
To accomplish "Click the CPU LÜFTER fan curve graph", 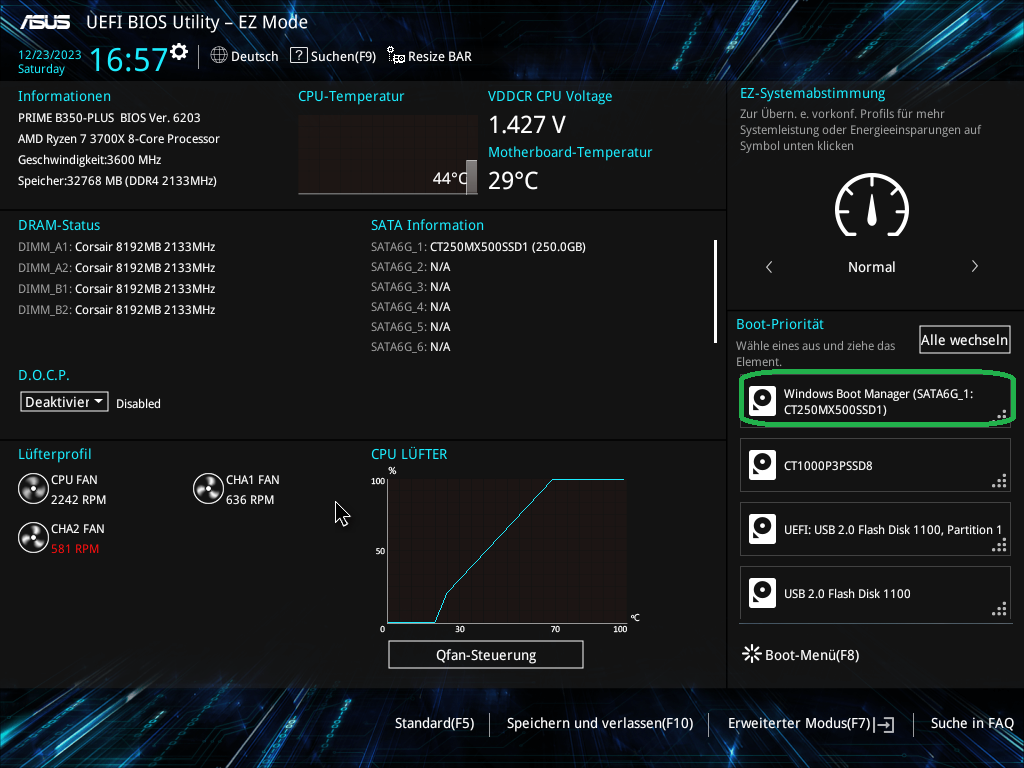I will 507,551.
